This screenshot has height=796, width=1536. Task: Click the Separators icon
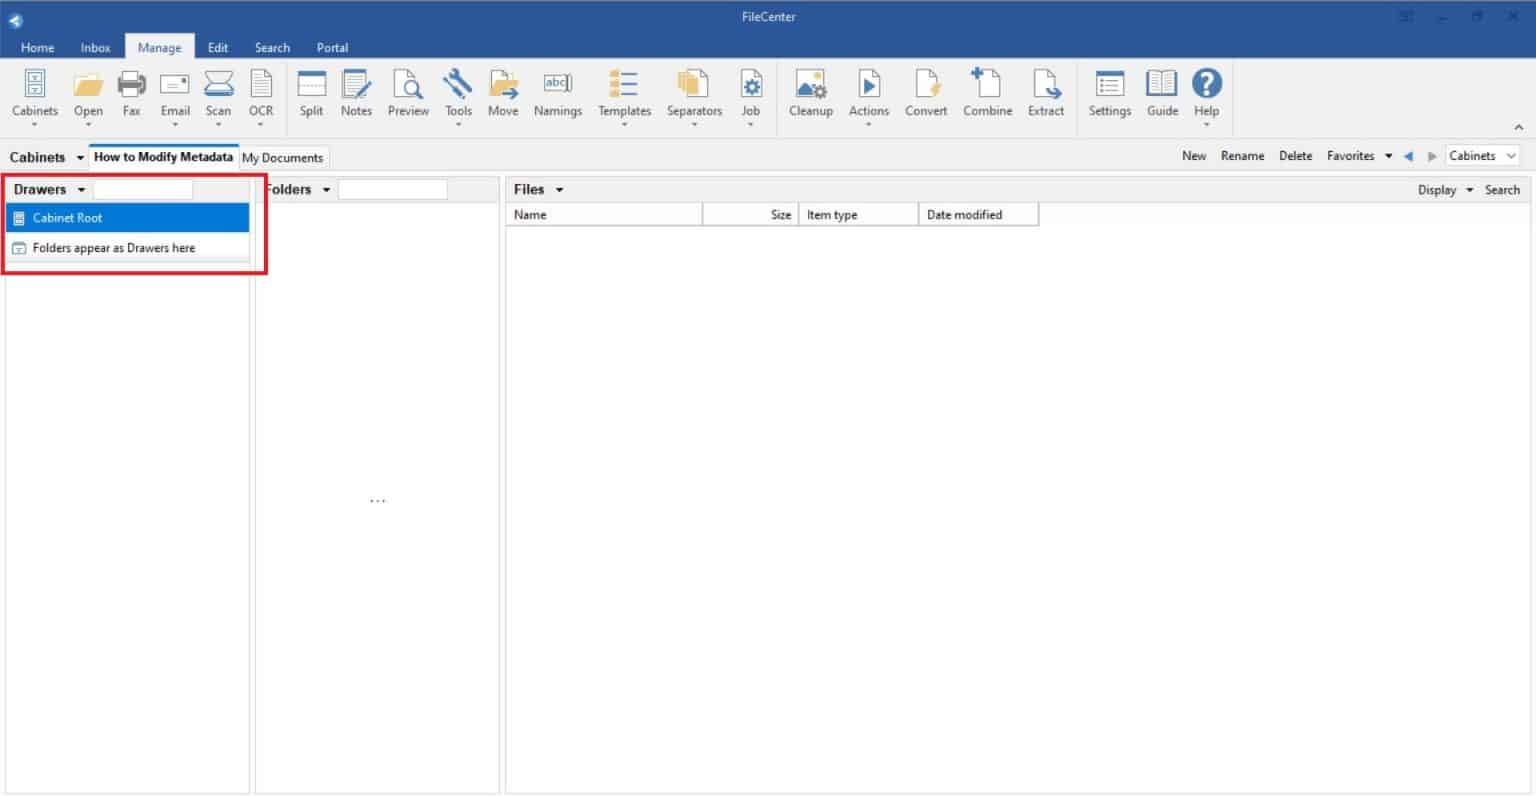694,95
